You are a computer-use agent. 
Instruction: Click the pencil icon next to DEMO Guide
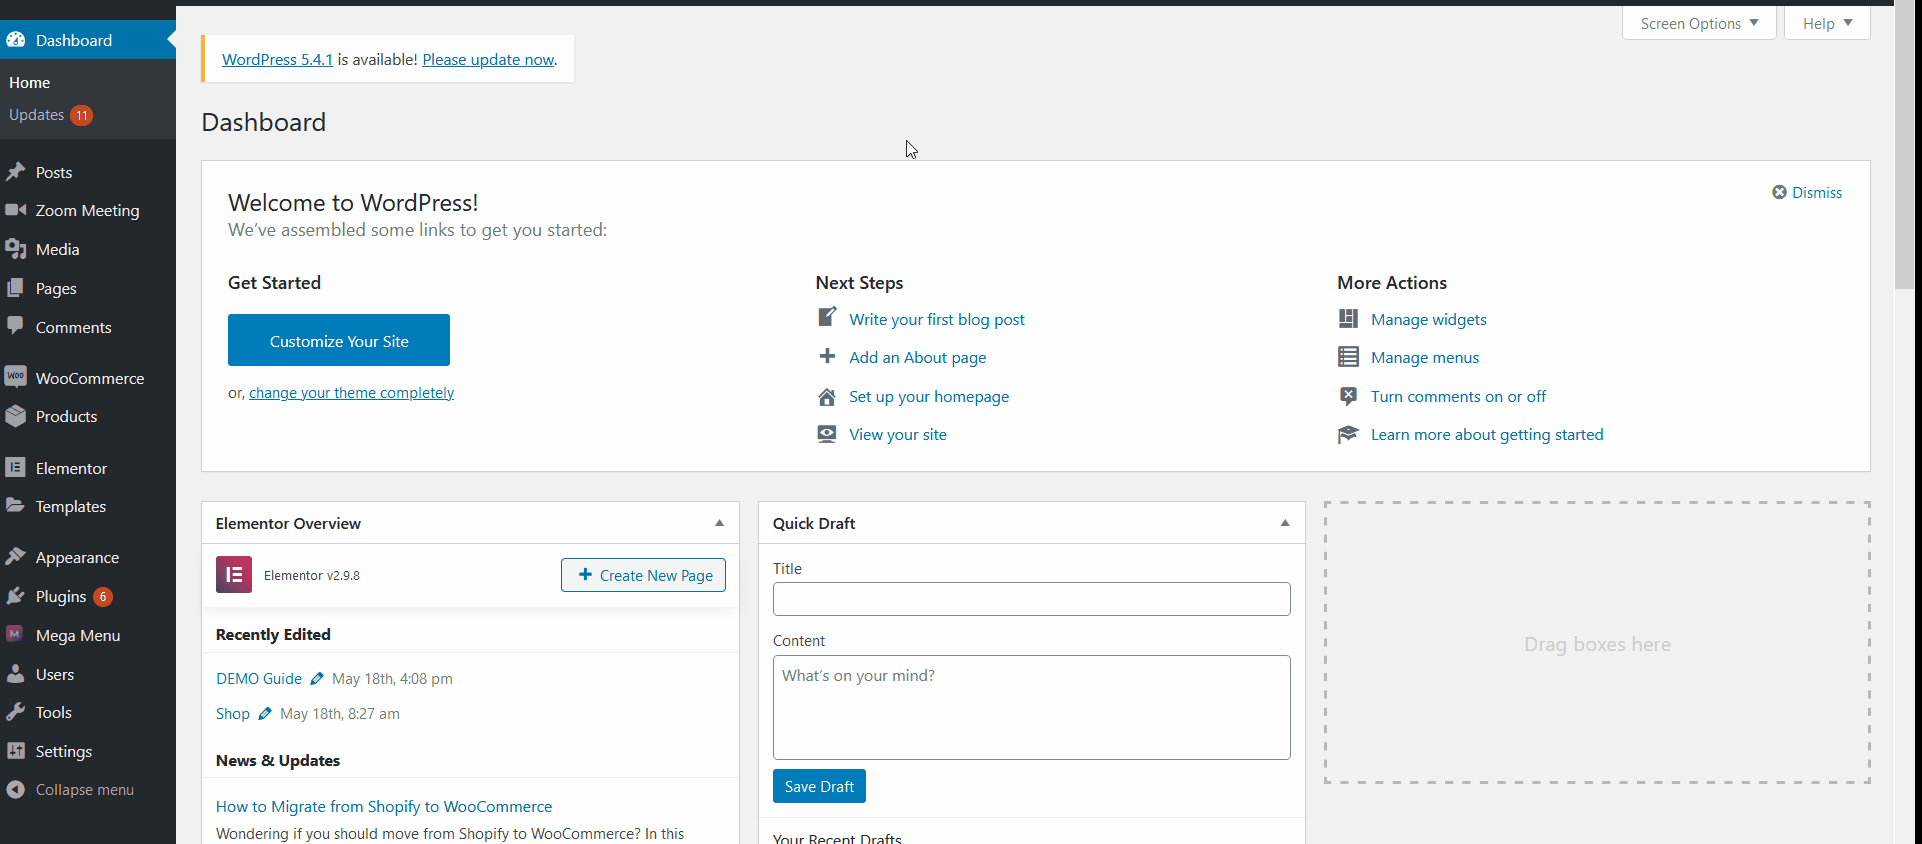click(317, 678)
